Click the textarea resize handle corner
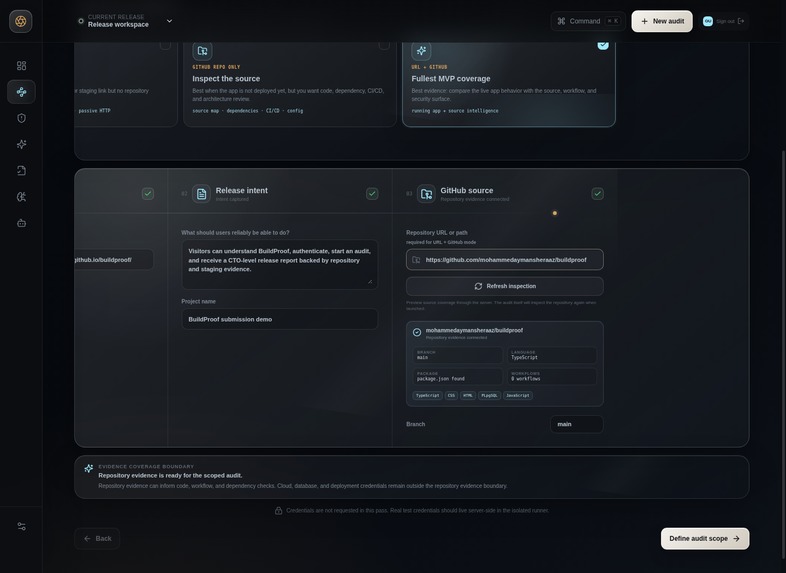The width and height of the screenshot is (786, 573). point(370,281)
